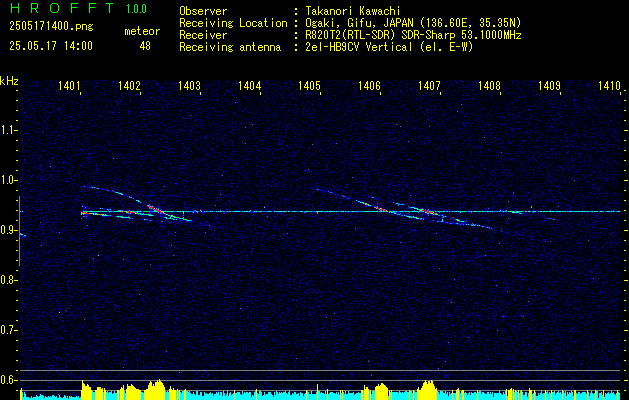The image size is (629, 400).
Task: Click the gray vertical range bar beside 0.9
Action: (x=19, y=231)
